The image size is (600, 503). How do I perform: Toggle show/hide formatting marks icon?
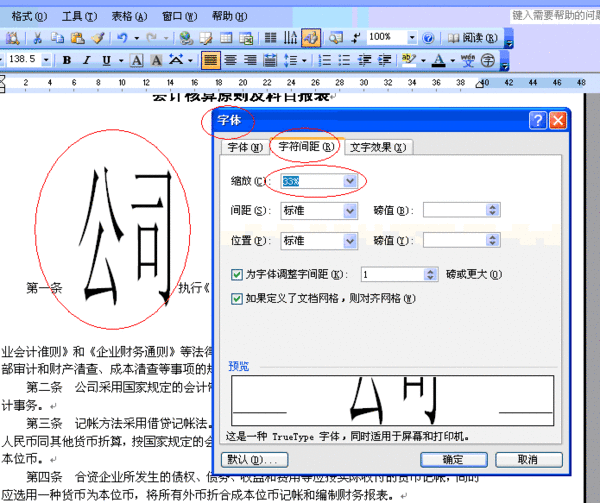point(355,38)
